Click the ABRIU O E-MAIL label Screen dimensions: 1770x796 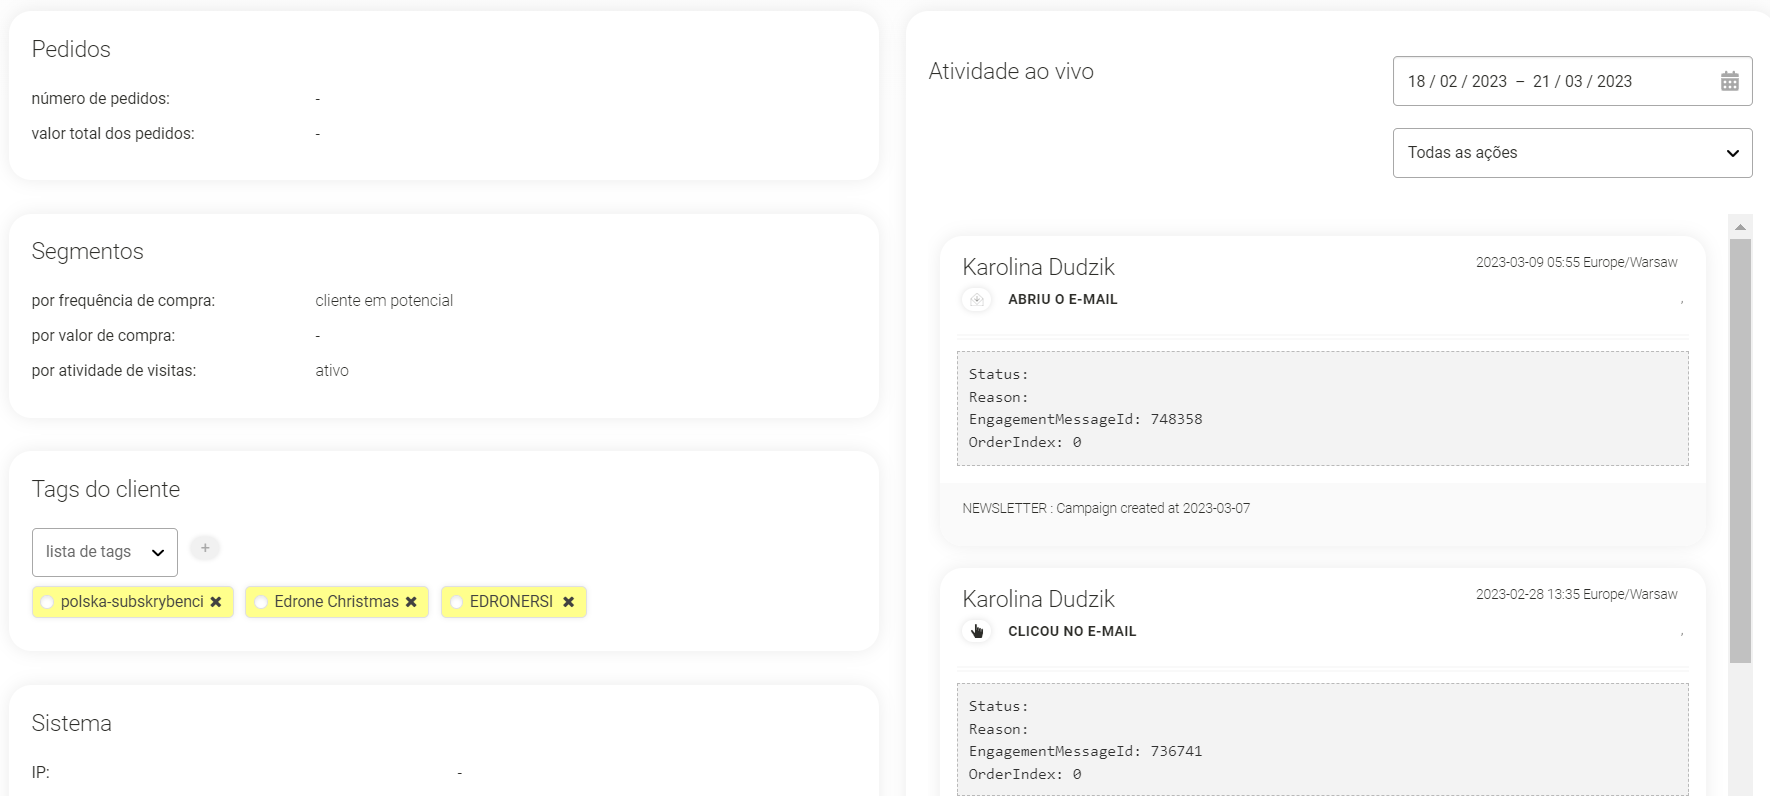[x=1062, y=299]
